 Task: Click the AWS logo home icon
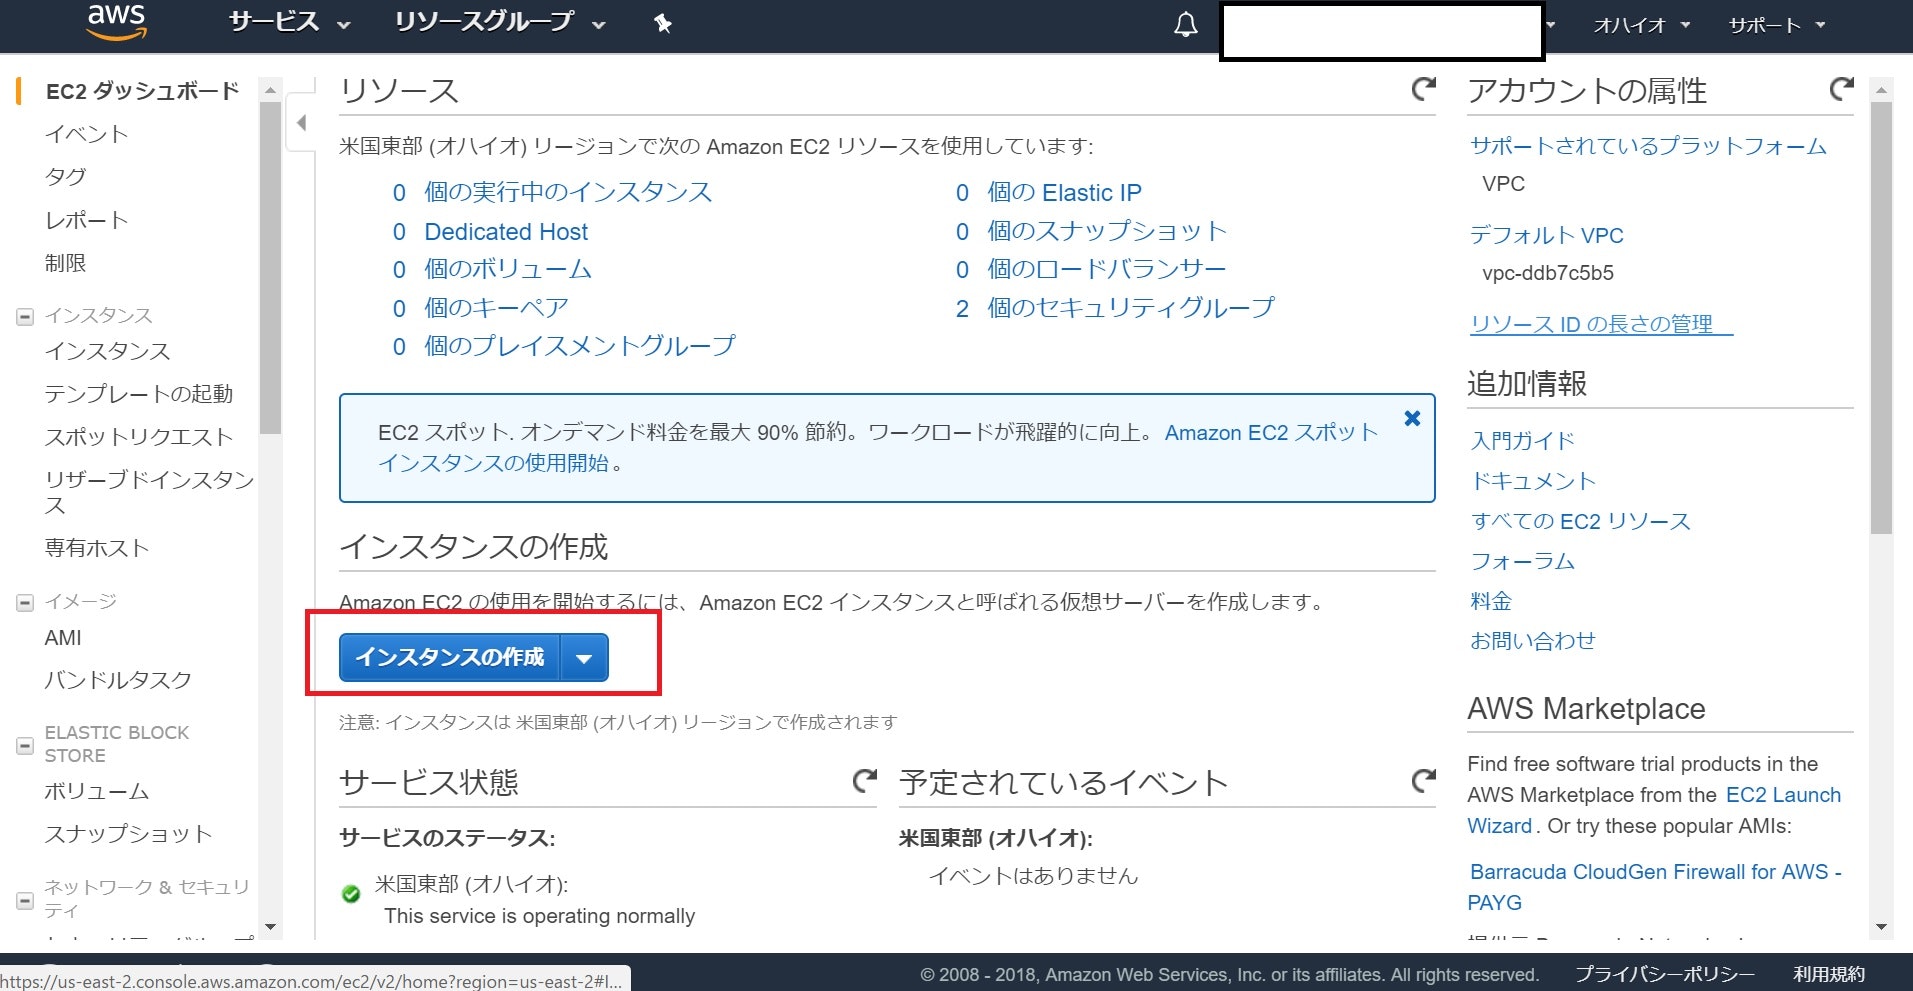pyautogui.click(x=116, y=21)
